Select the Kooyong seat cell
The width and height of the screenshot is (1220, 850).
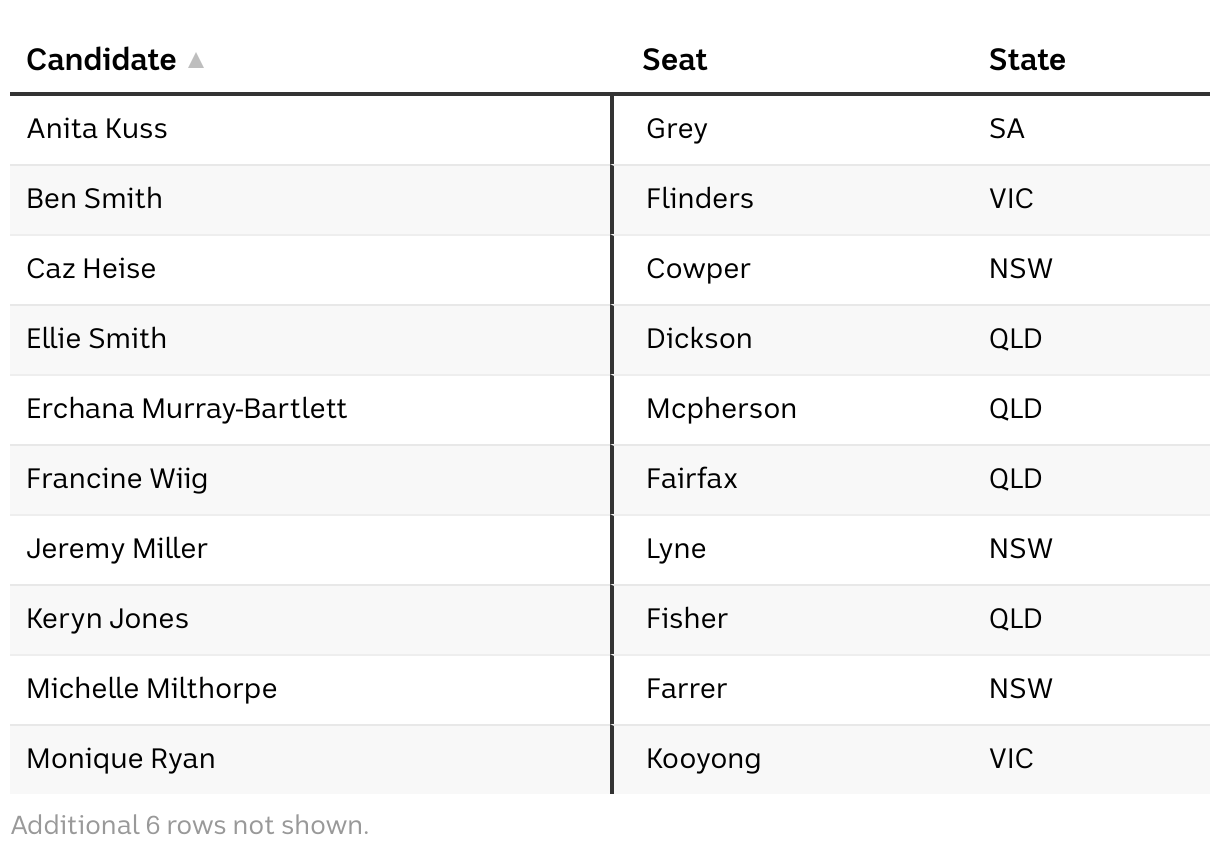(x=703, y=759)
